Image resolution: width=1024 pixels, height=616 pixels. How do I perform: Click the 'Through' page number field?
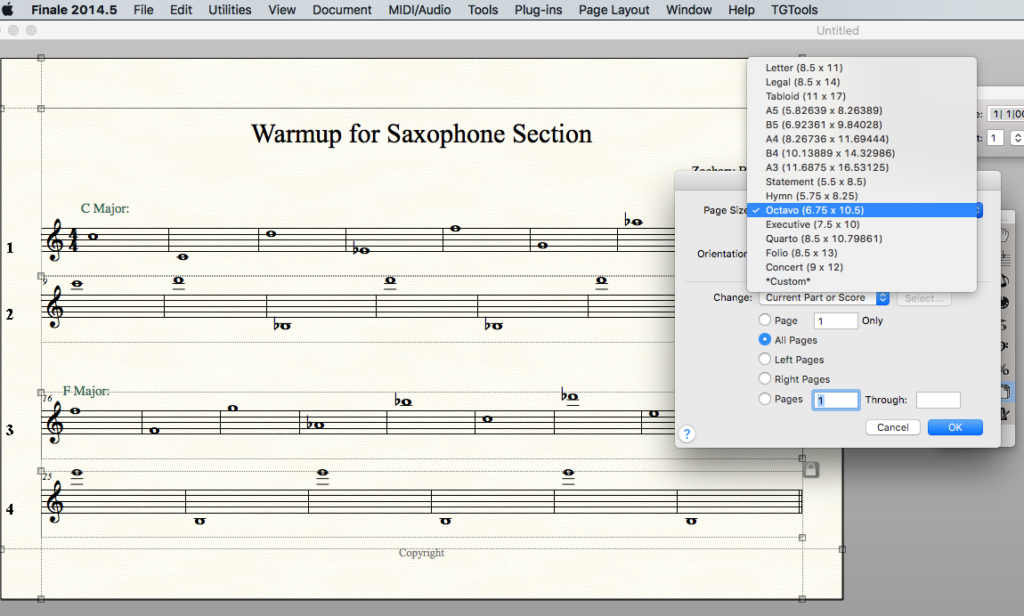coord(938,400)
